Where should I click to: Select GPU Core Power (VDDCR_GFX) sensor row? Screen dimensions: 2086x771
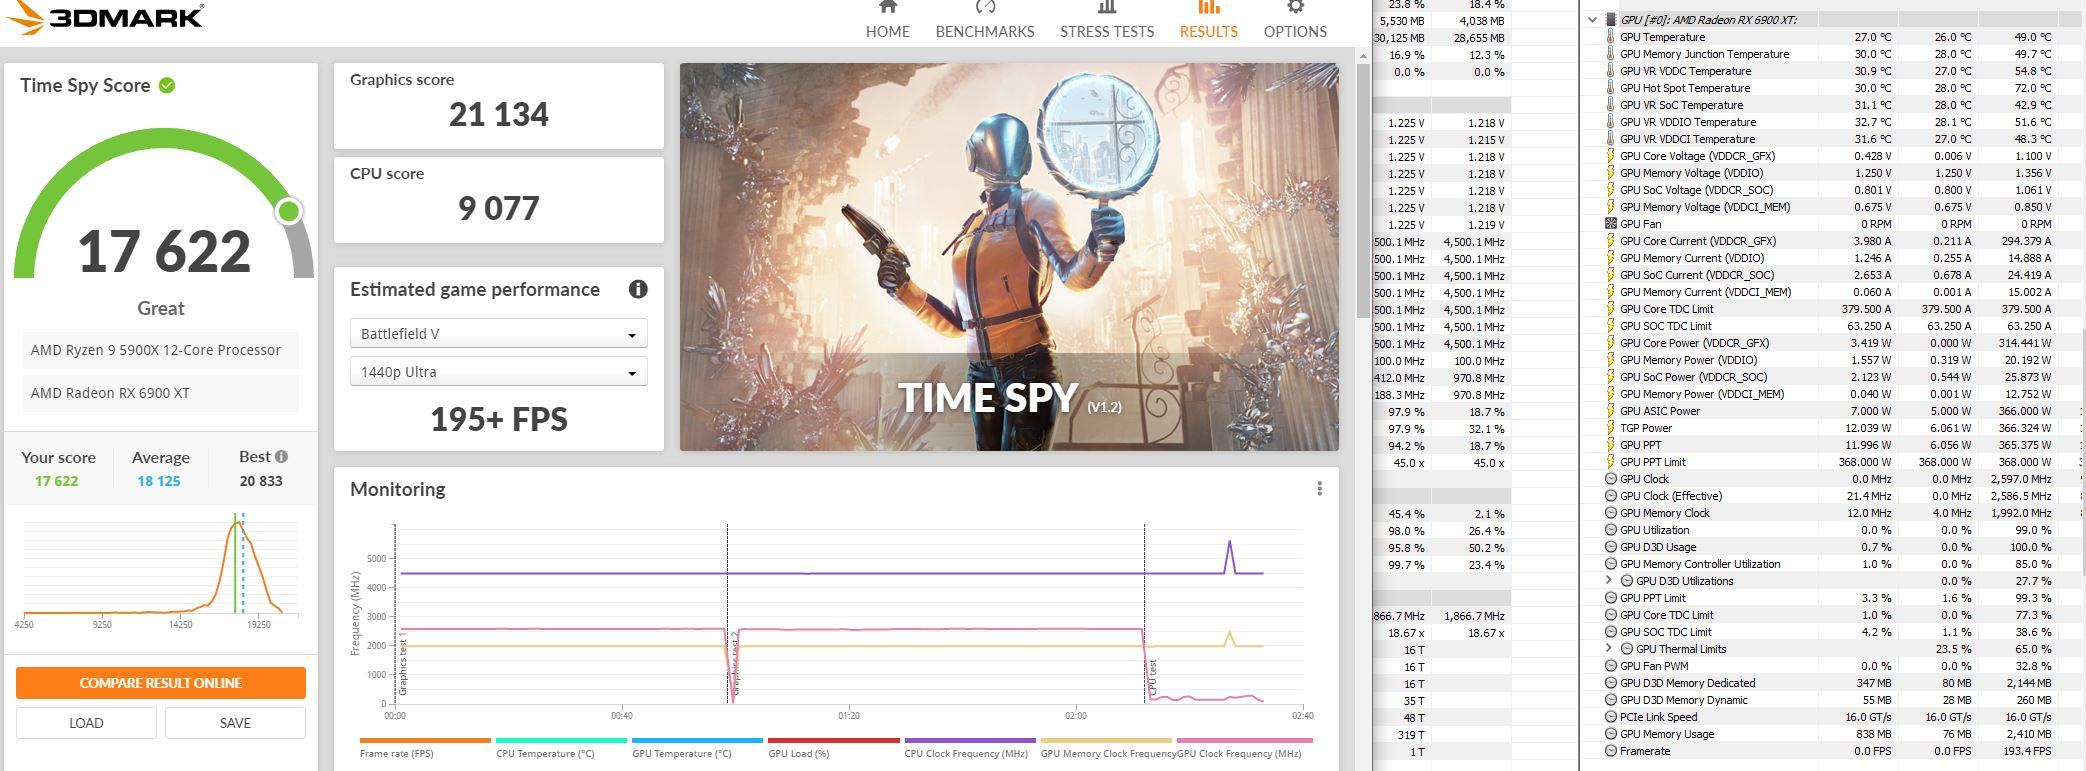pyautogui.click(x=1833, y=342)
